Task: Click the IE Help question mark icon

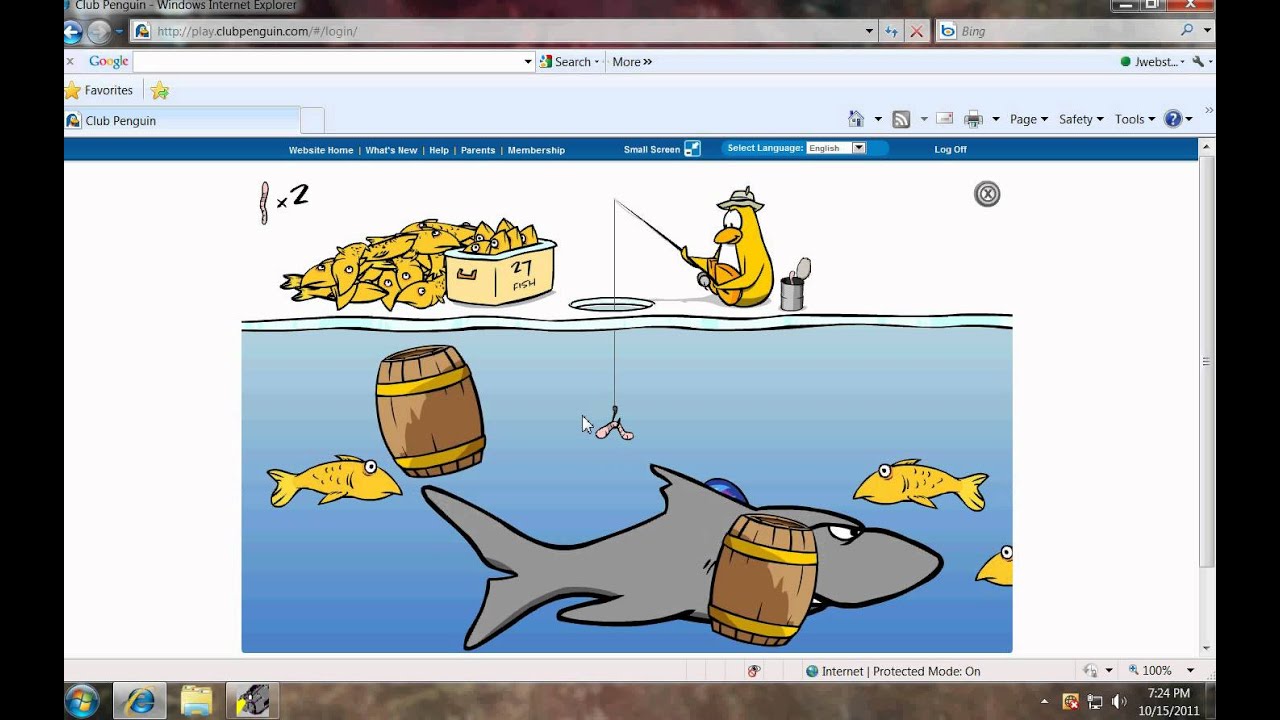Action: tap(1173, 119)
